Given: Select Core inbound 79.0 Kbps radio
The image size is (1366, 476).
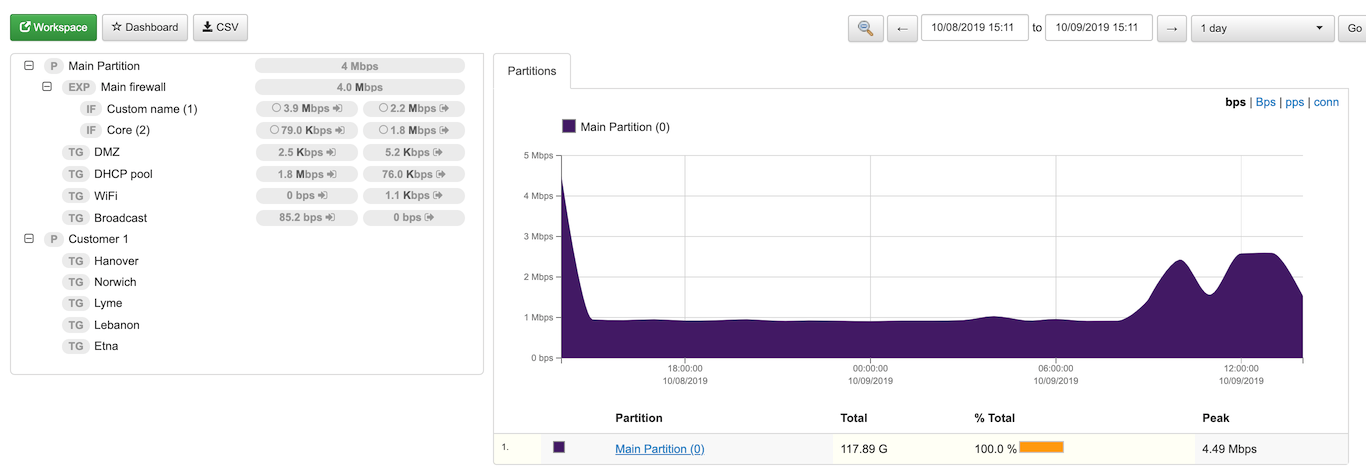Looking at the screenshot, I should pos(276,130).
